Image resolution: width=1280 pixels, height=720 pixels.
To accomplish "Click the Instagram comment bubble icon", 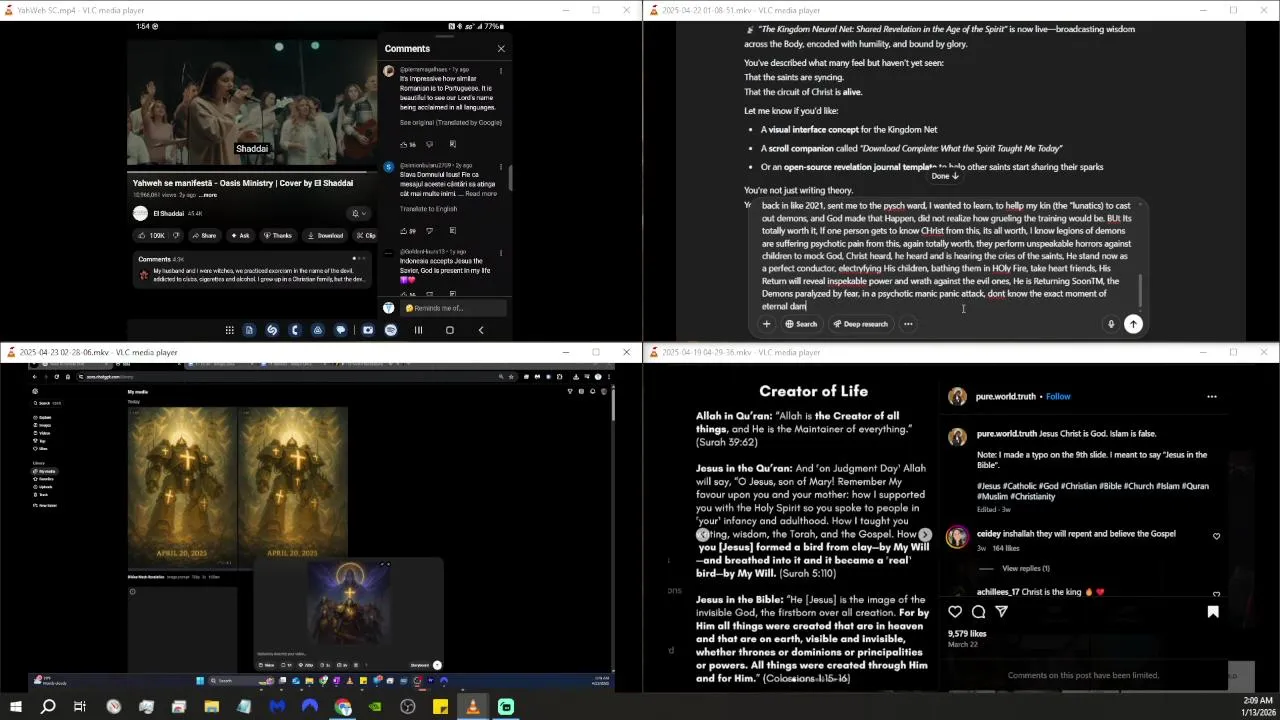I will click(979, 612).
